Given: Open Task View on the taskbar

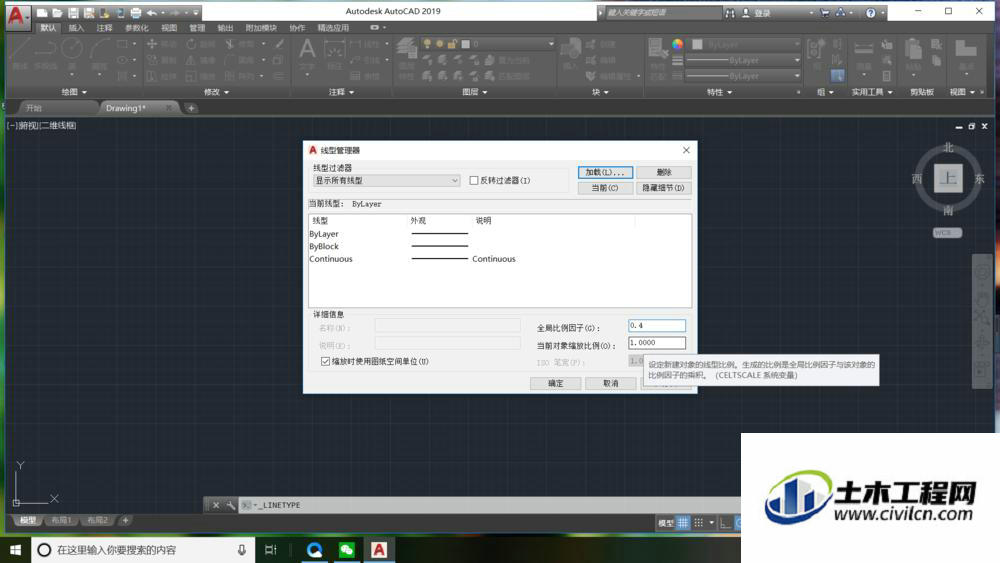Looking at the screenshot, I should 270,550.
